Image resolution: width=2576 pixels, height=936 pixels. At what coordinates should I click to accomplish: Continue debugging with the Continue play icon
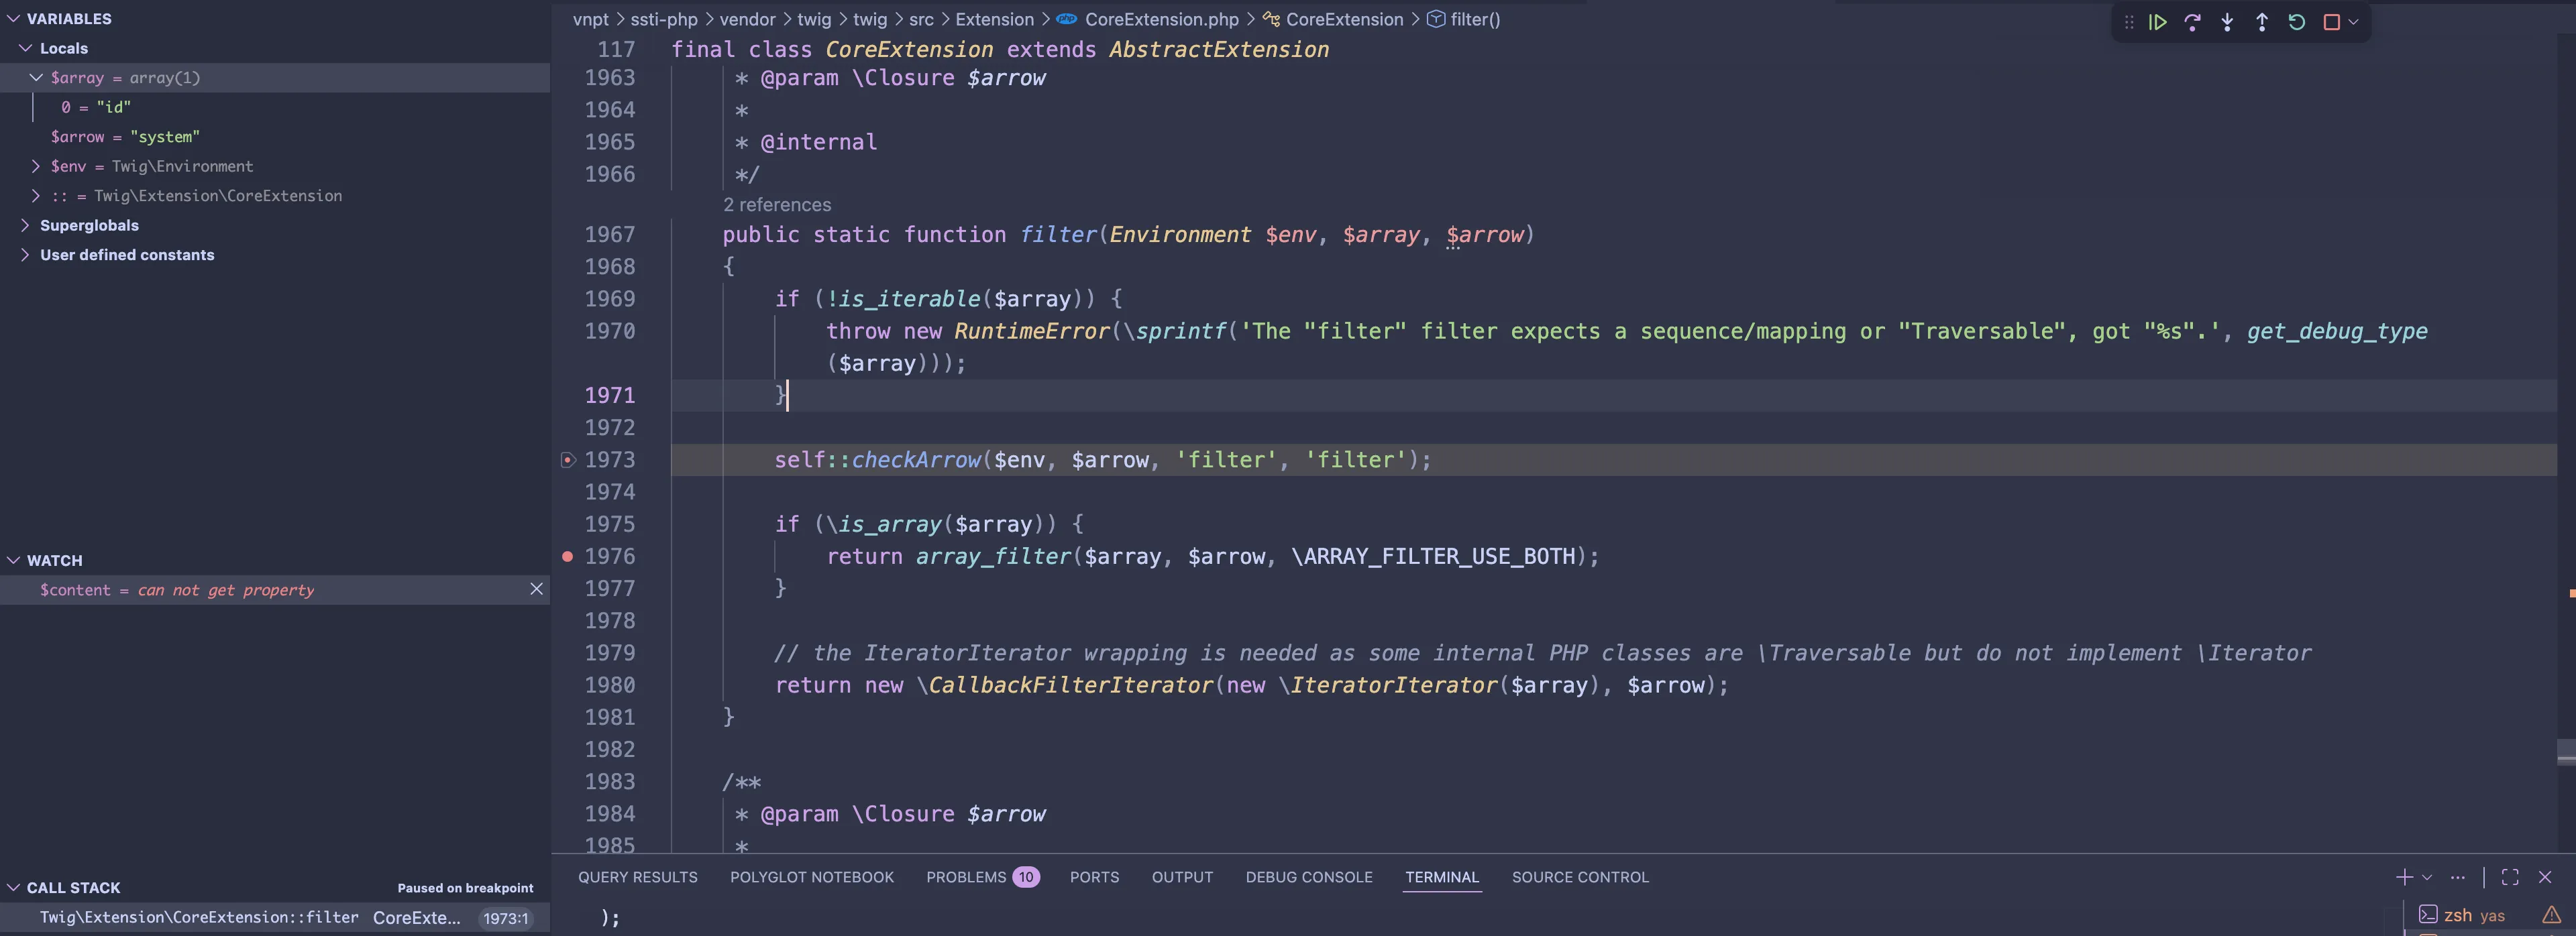tap(2157, 22)
